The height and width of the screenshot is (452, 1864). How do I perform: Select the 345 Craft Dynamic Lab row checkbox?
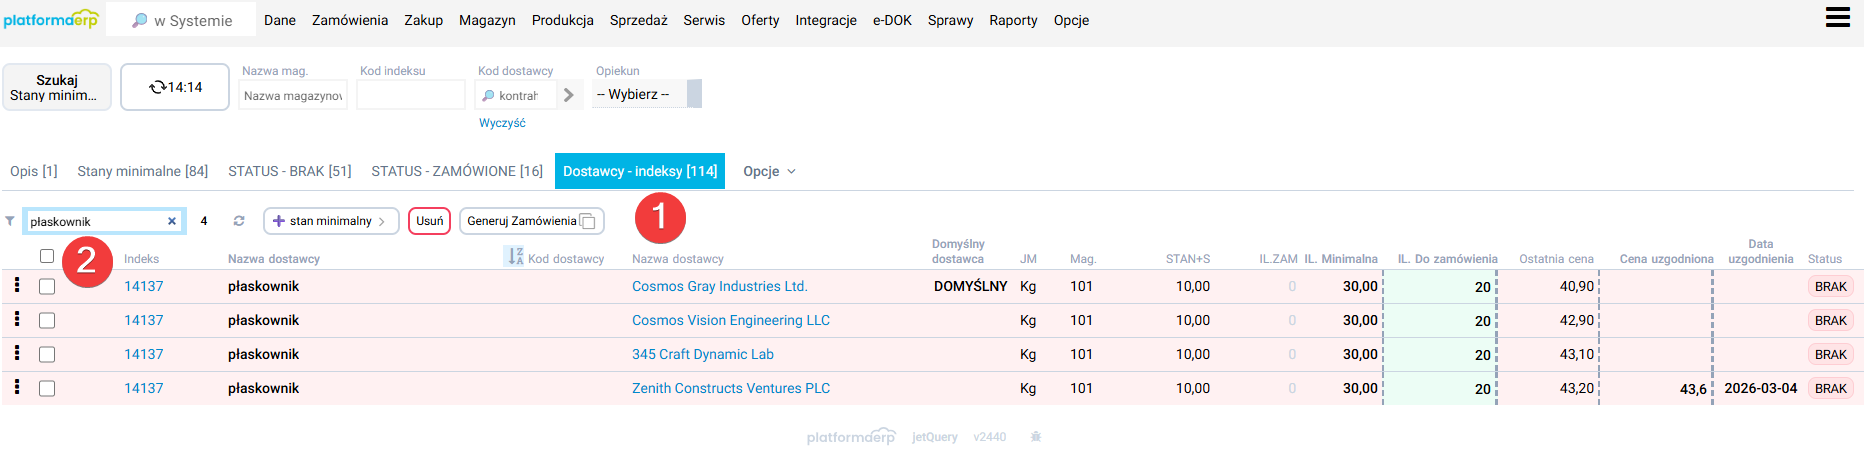47,354
